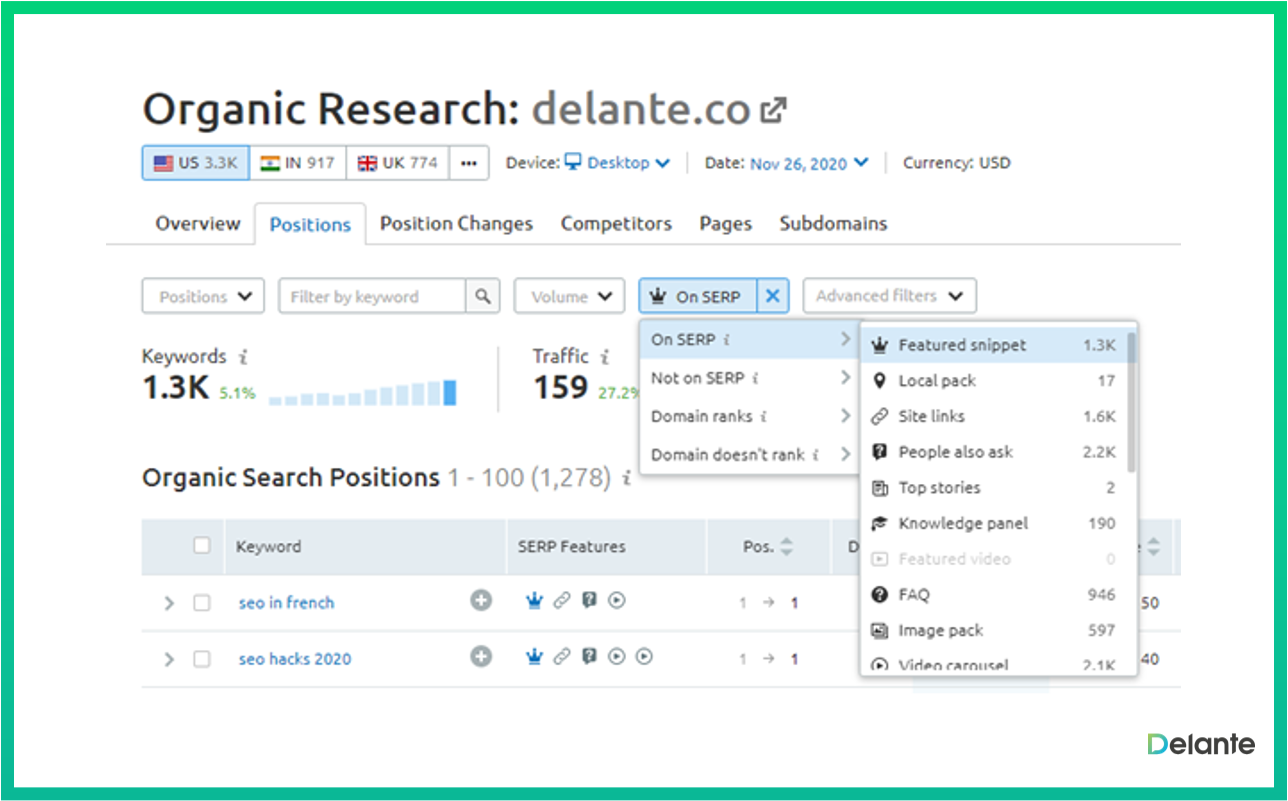Open the Device Desktop dropdown
1288x801 pixels.
click(x=617, y=163)
